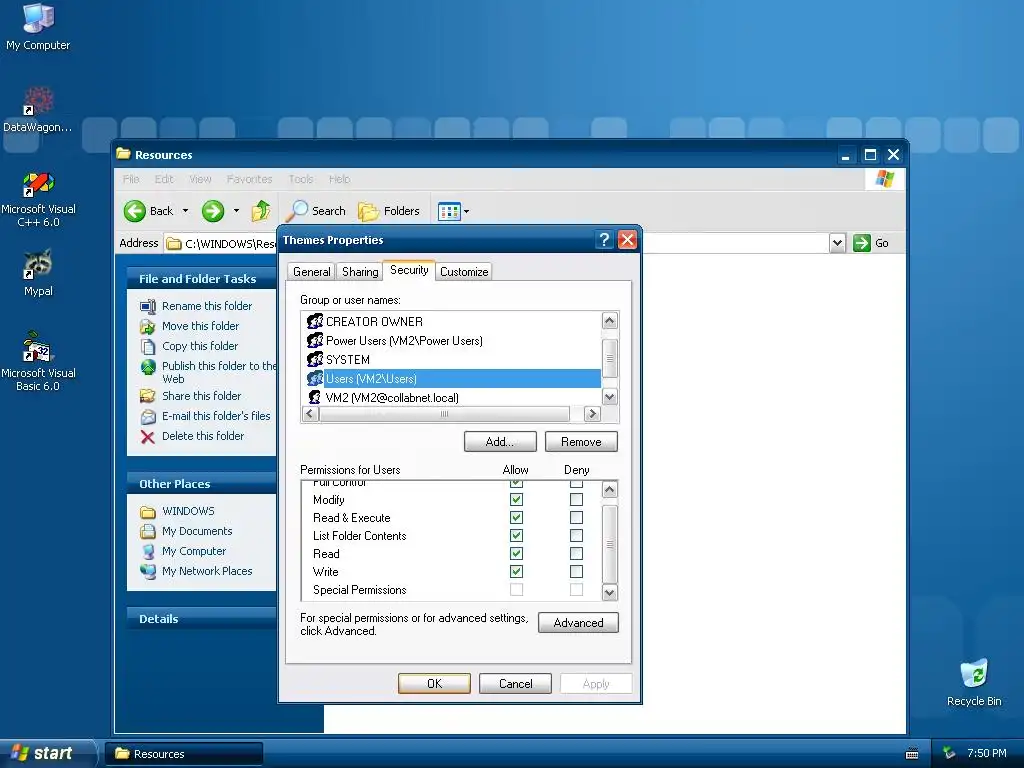
Task: Click Share this folder icon
Action: (148, 396)
